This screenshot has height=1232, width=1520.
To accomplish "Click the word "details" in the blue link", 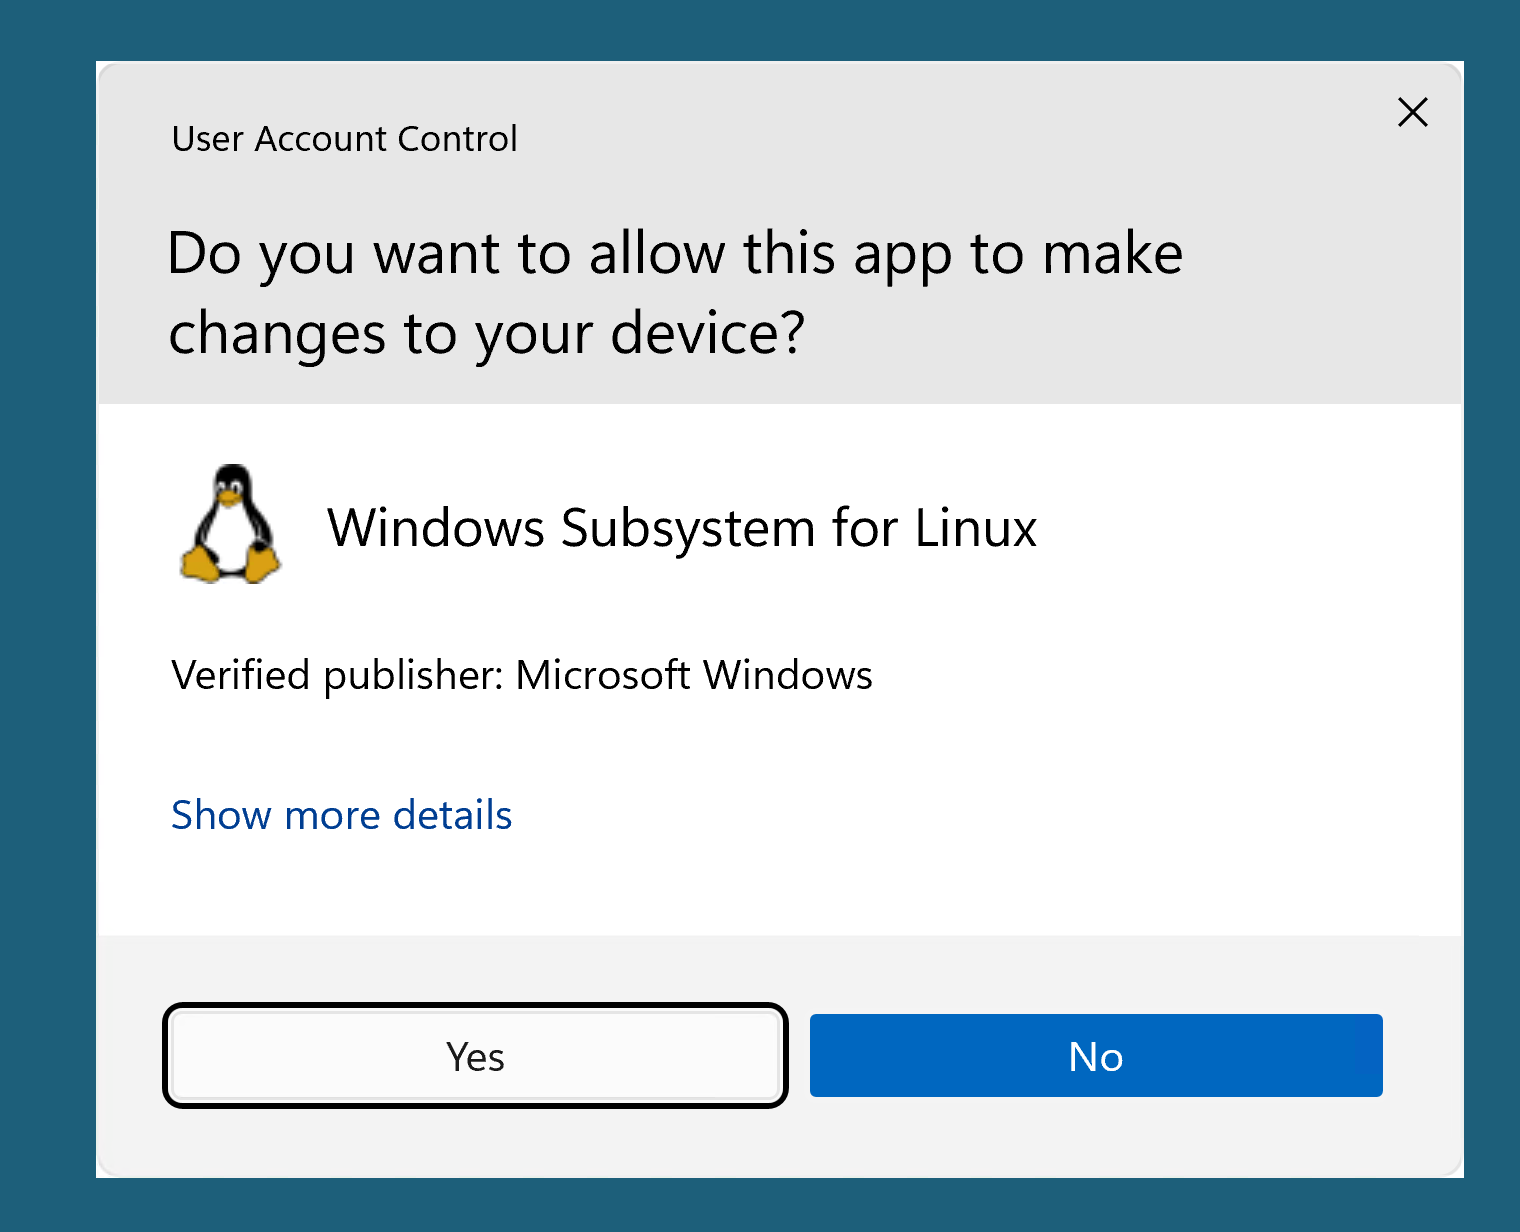I will tap(452, 815).
